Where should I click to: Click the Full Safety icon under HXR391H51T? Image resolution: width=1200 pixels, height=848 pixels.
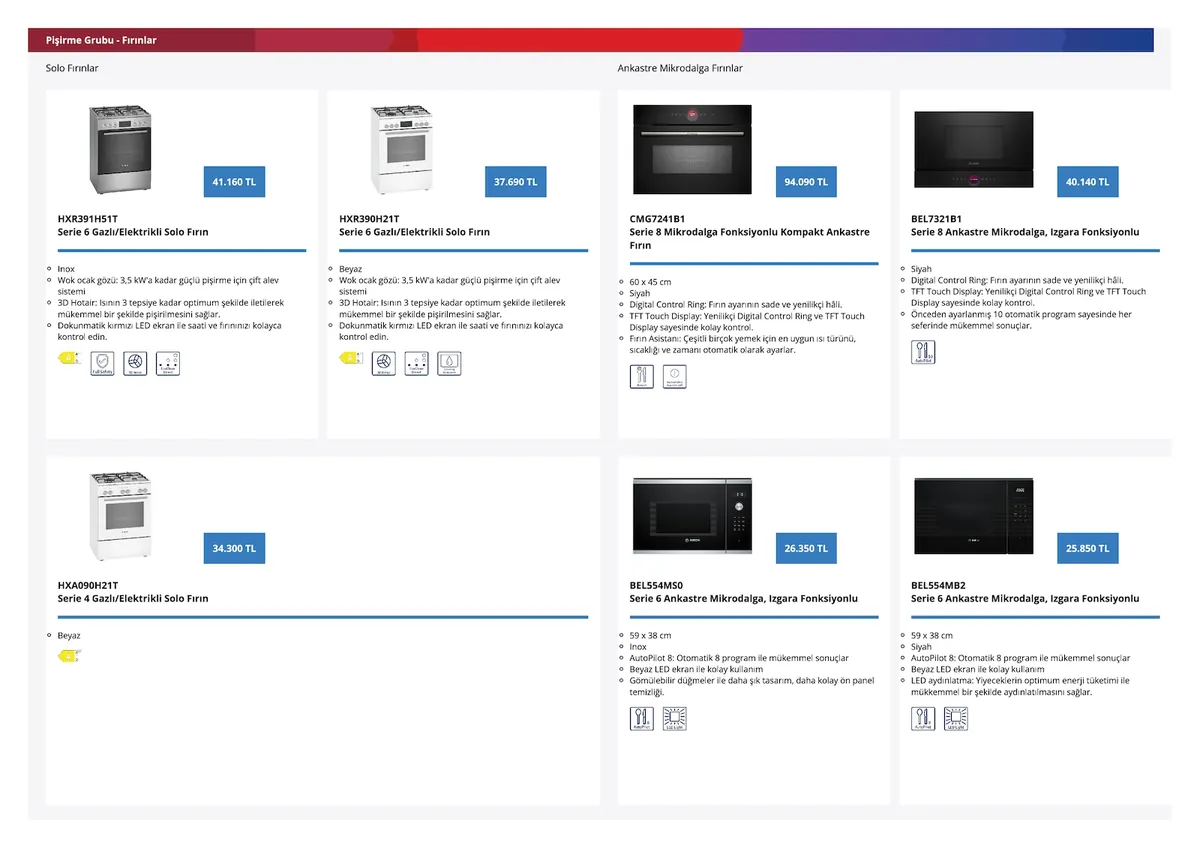[102, 363]
